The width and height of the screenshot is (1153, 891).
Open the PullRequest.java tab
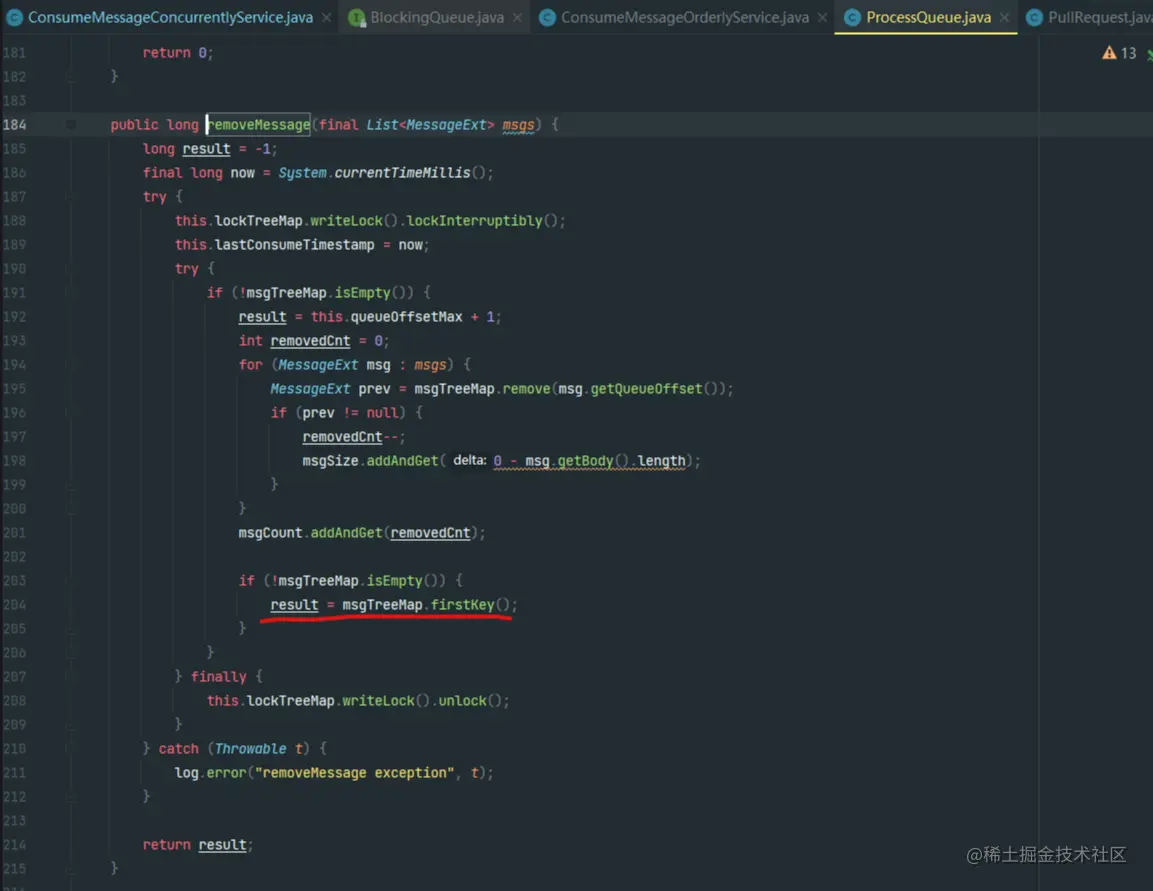1100,17
